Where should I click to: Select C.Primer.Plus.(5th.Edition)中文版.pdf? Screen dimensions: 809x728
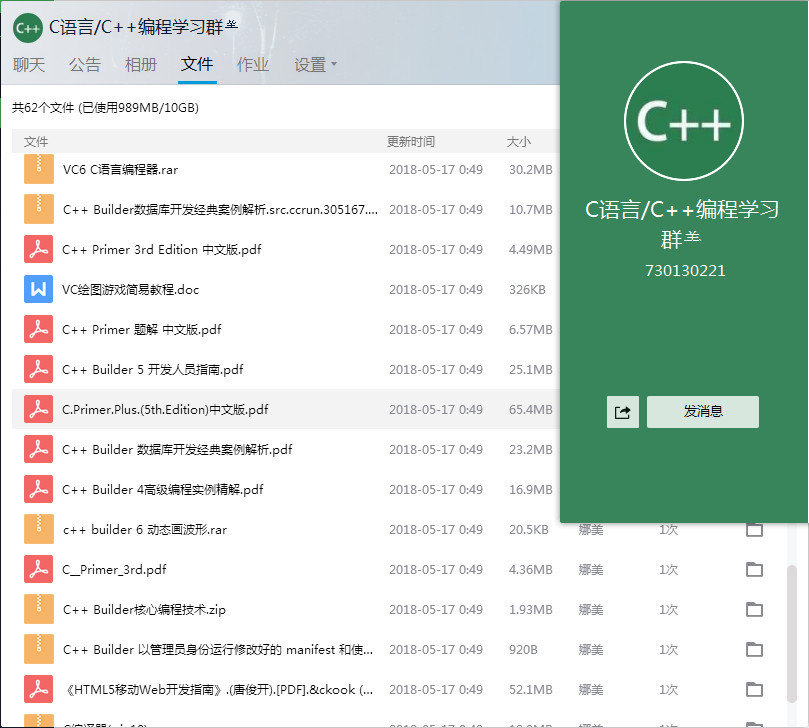pos(165,410)
